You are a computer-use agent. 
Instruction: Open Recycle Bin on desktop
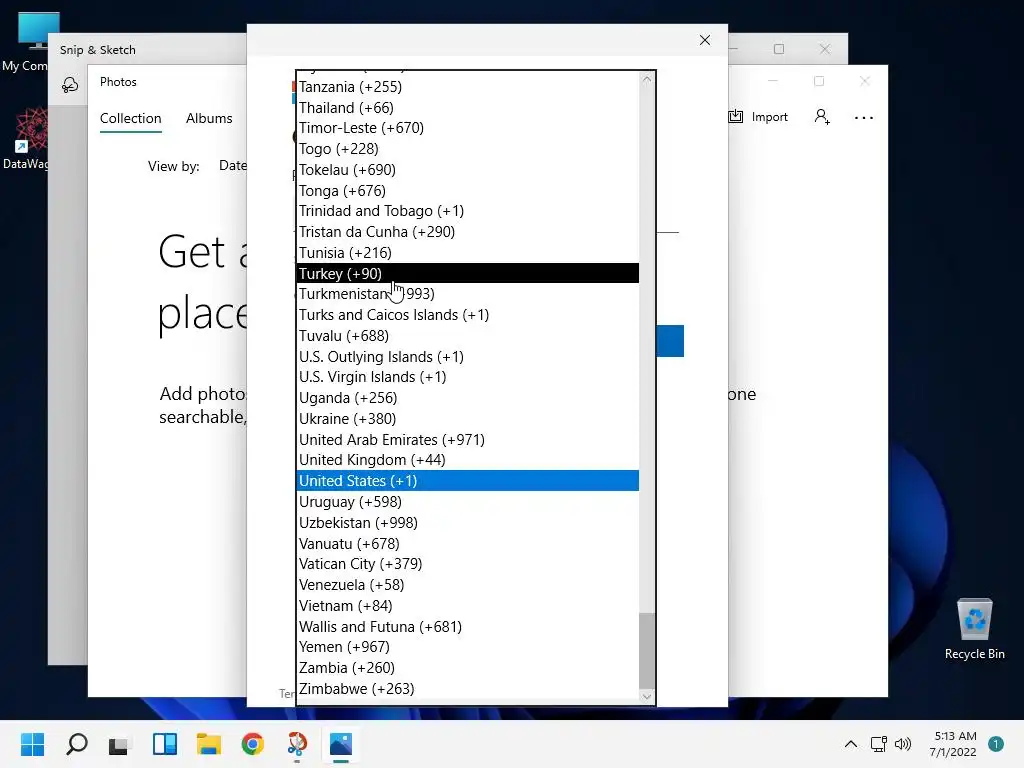[974, 630]
